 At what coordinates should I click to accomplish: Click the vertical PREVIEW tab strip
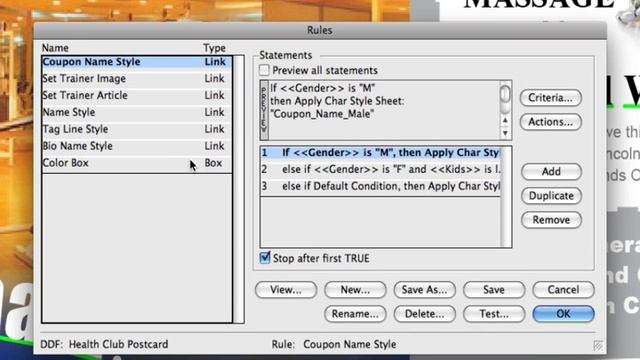coord(264,110)
